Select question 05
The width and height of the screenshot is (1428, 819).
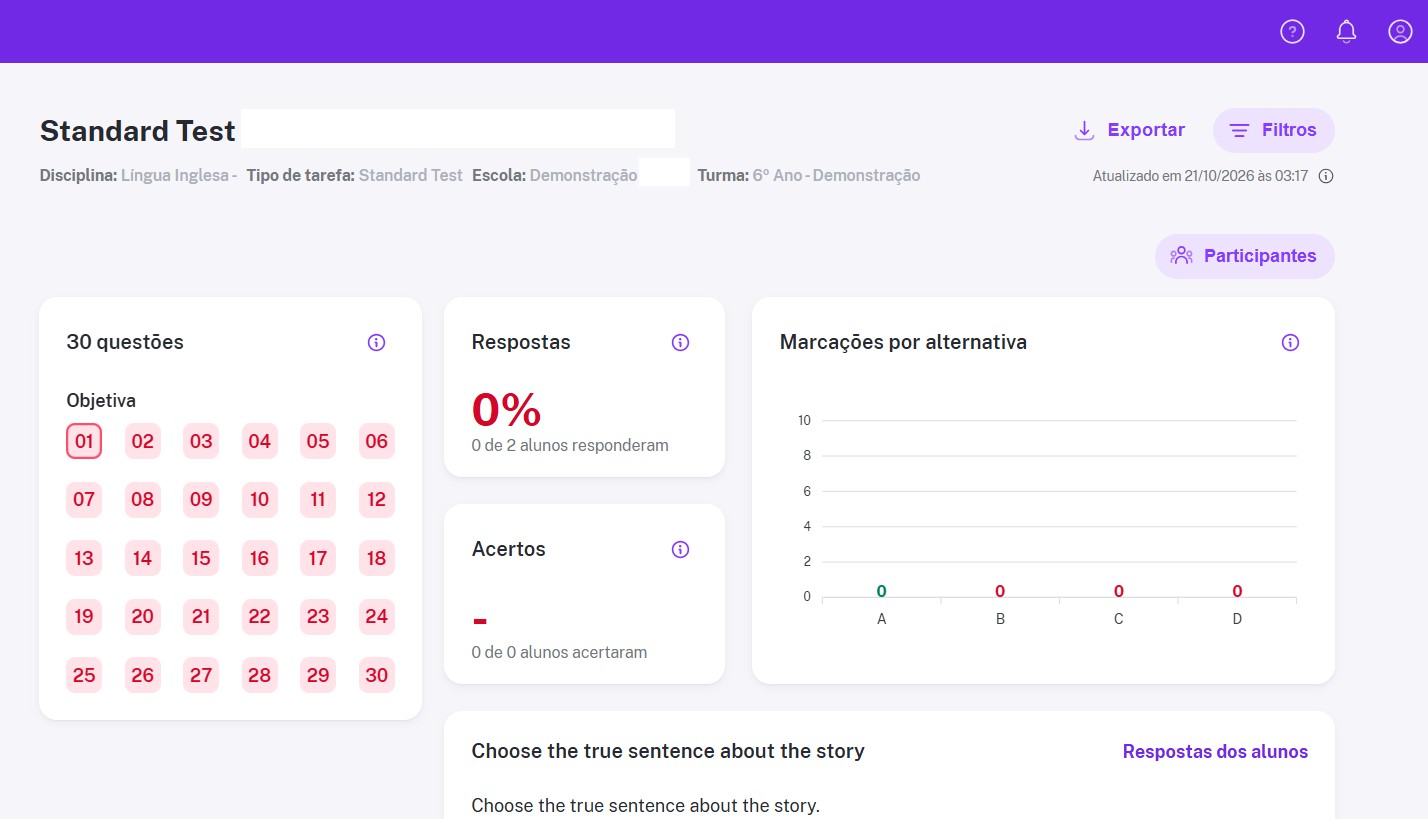pyautogui.click(x=318, y=441)
